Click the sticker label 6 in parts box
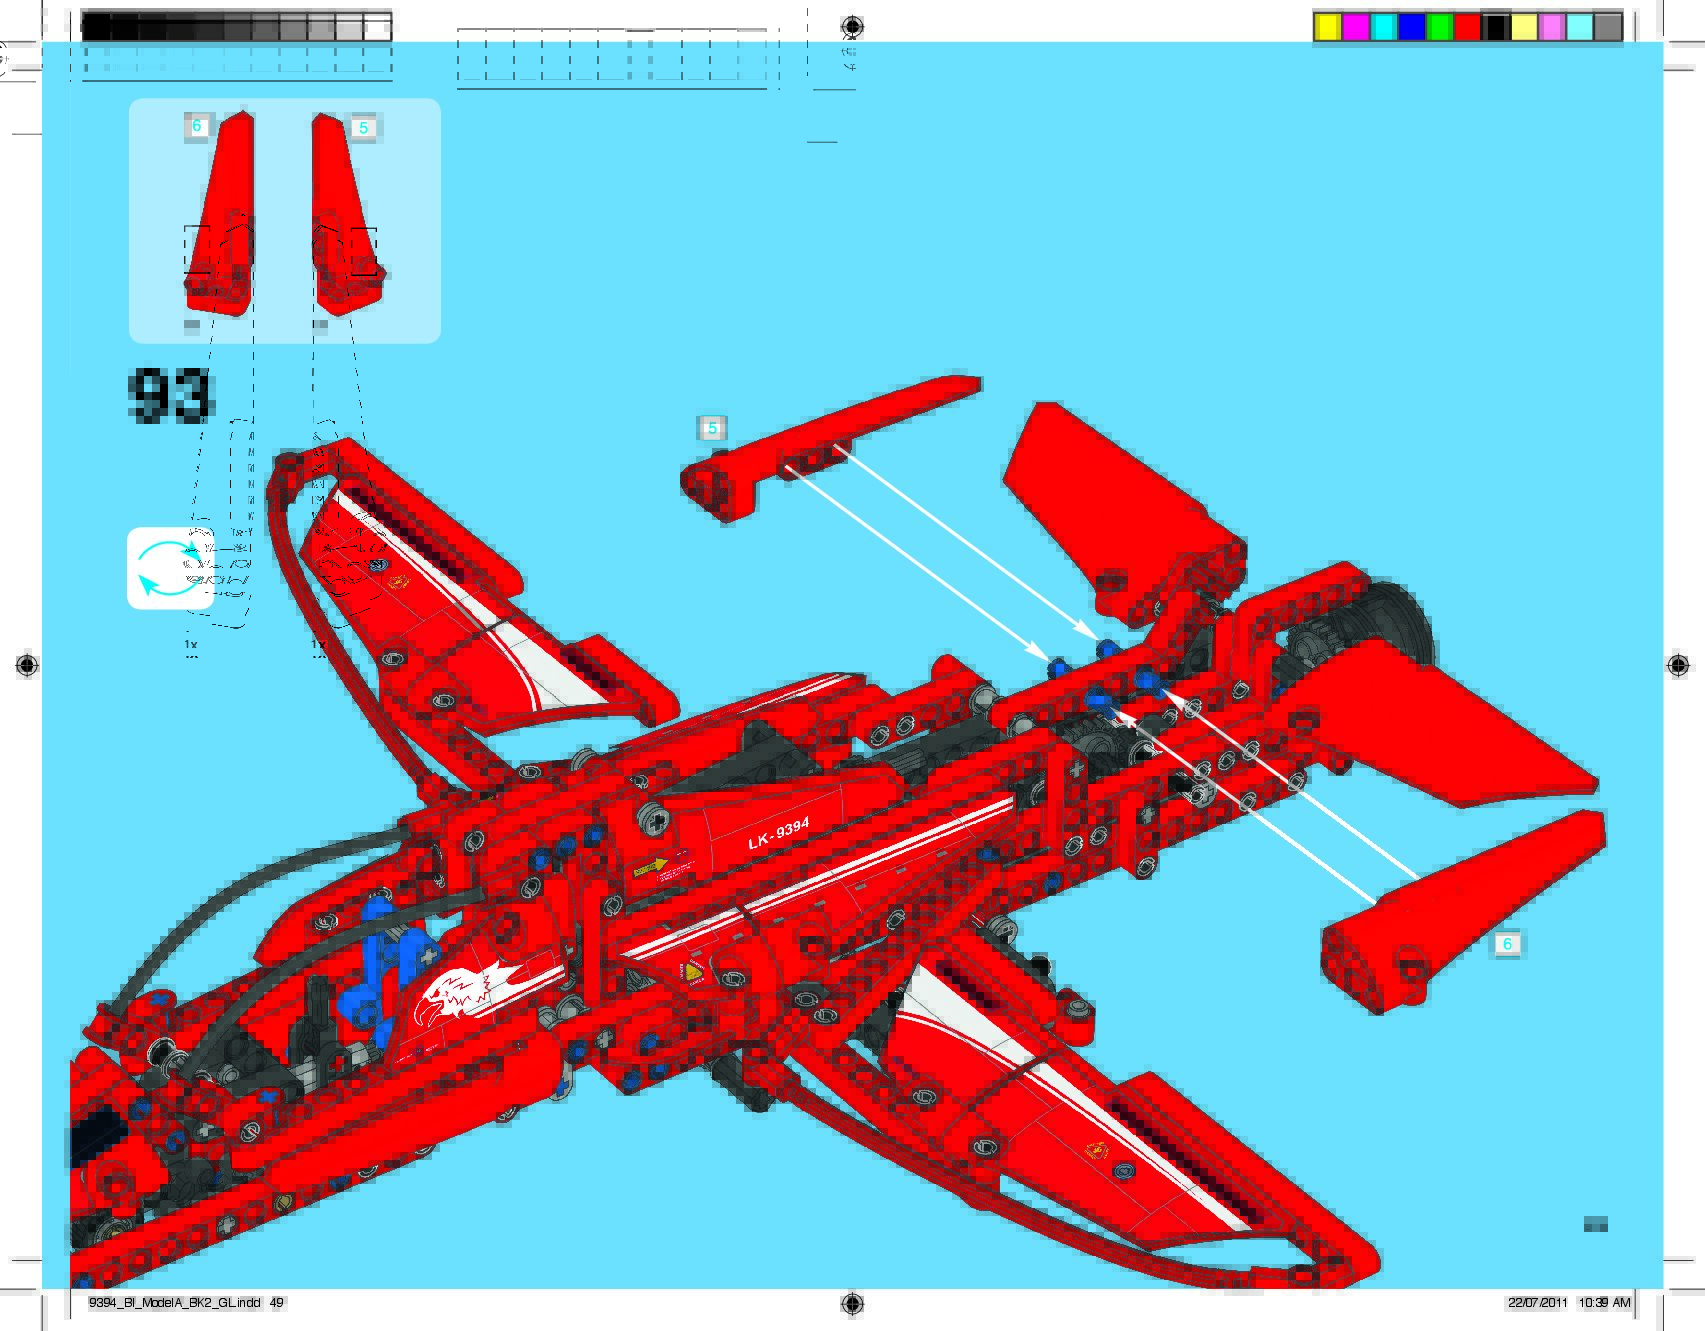Image resolution: width=1705 pixels, height=1331 pixels. [197, 126]
